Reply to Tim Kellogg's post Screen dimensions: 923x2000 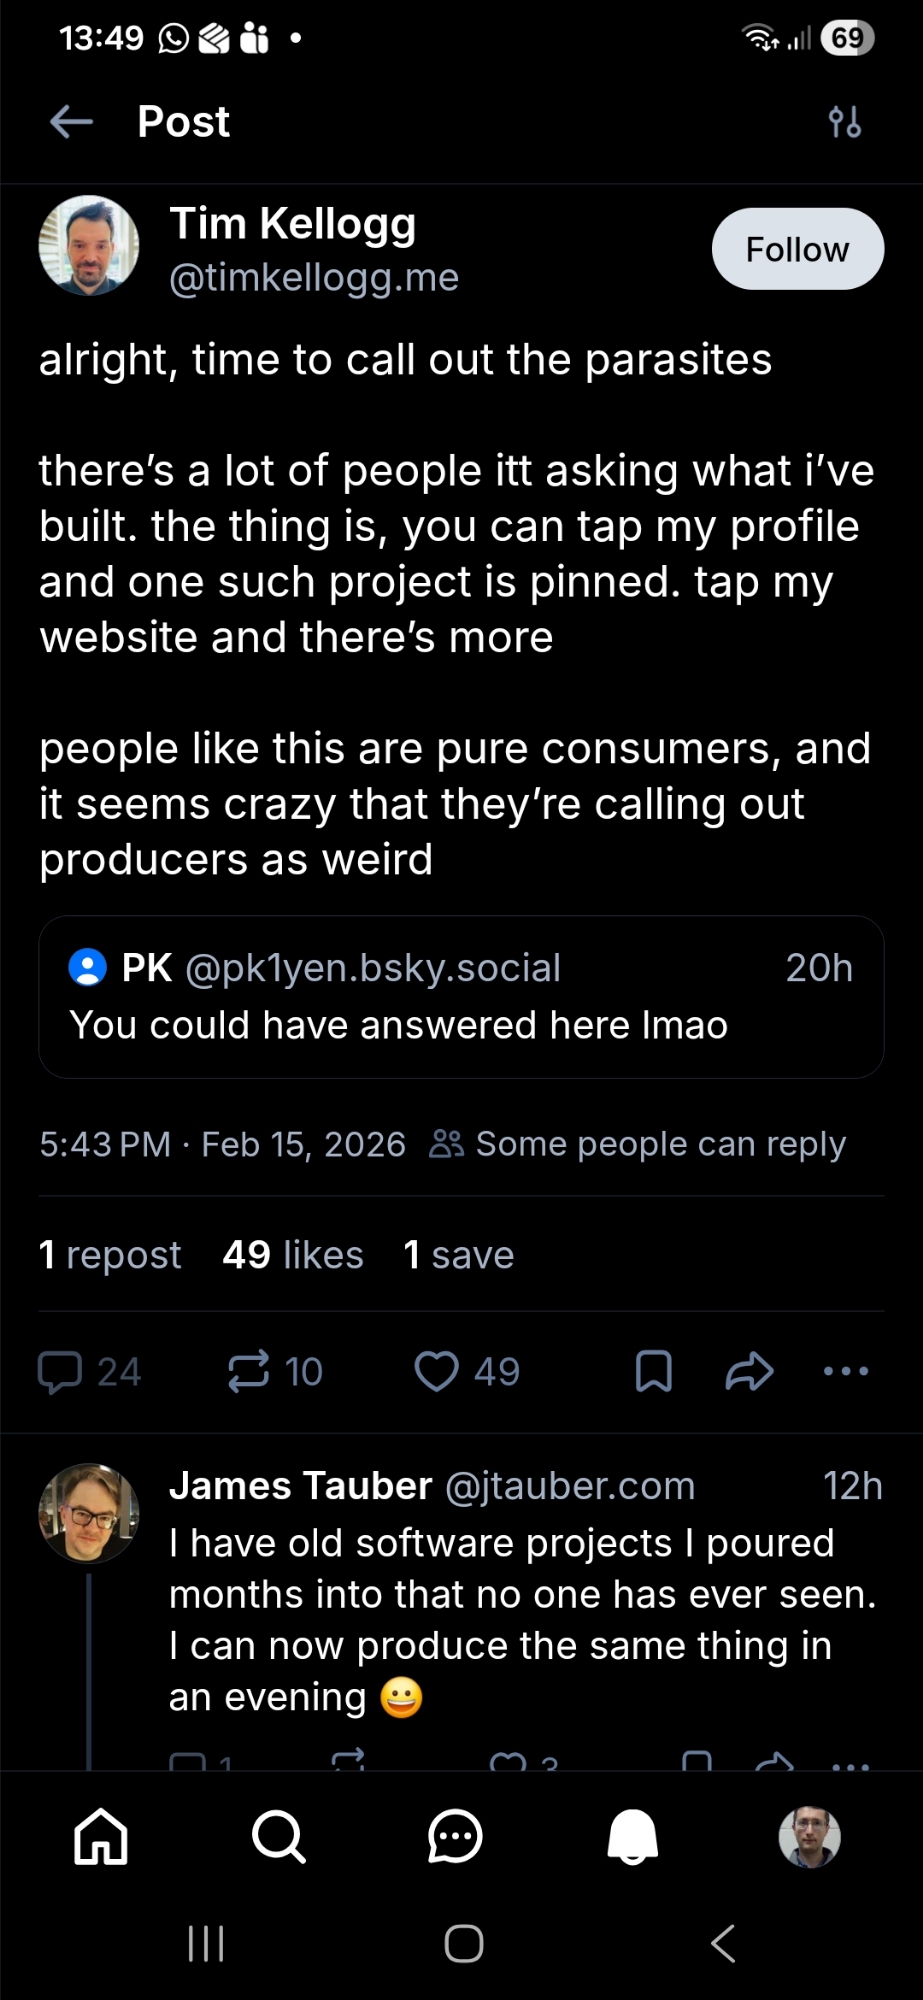(x=60, y=1371)
